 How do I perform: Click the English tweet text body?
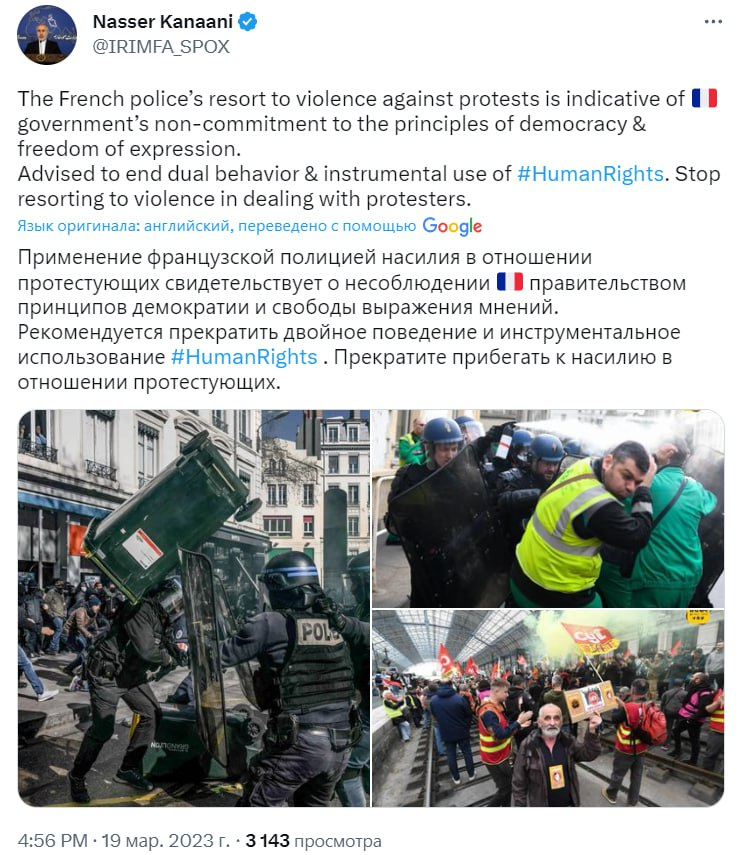[x=369, y=149]
